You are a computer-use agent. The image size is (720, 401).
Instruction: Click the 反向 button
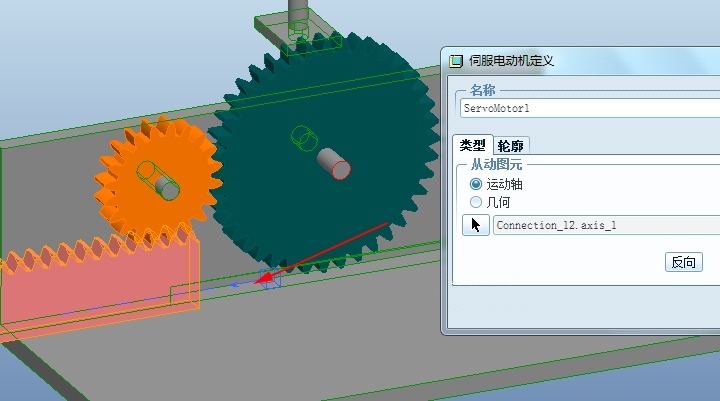coord(684,262)
